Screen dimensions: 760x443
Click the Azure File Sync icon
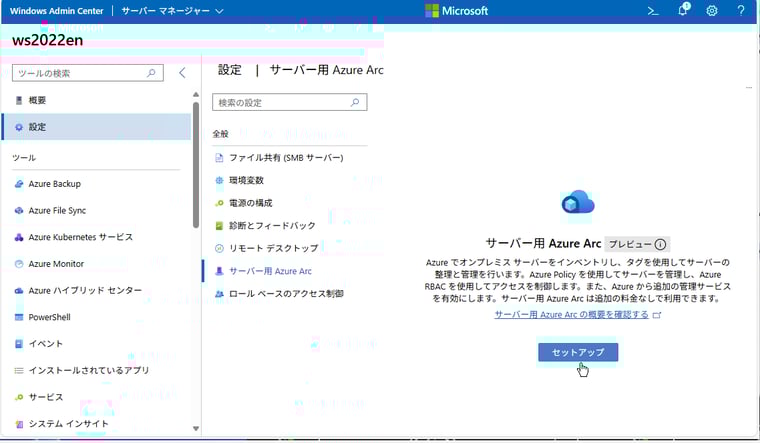[19, 211]
